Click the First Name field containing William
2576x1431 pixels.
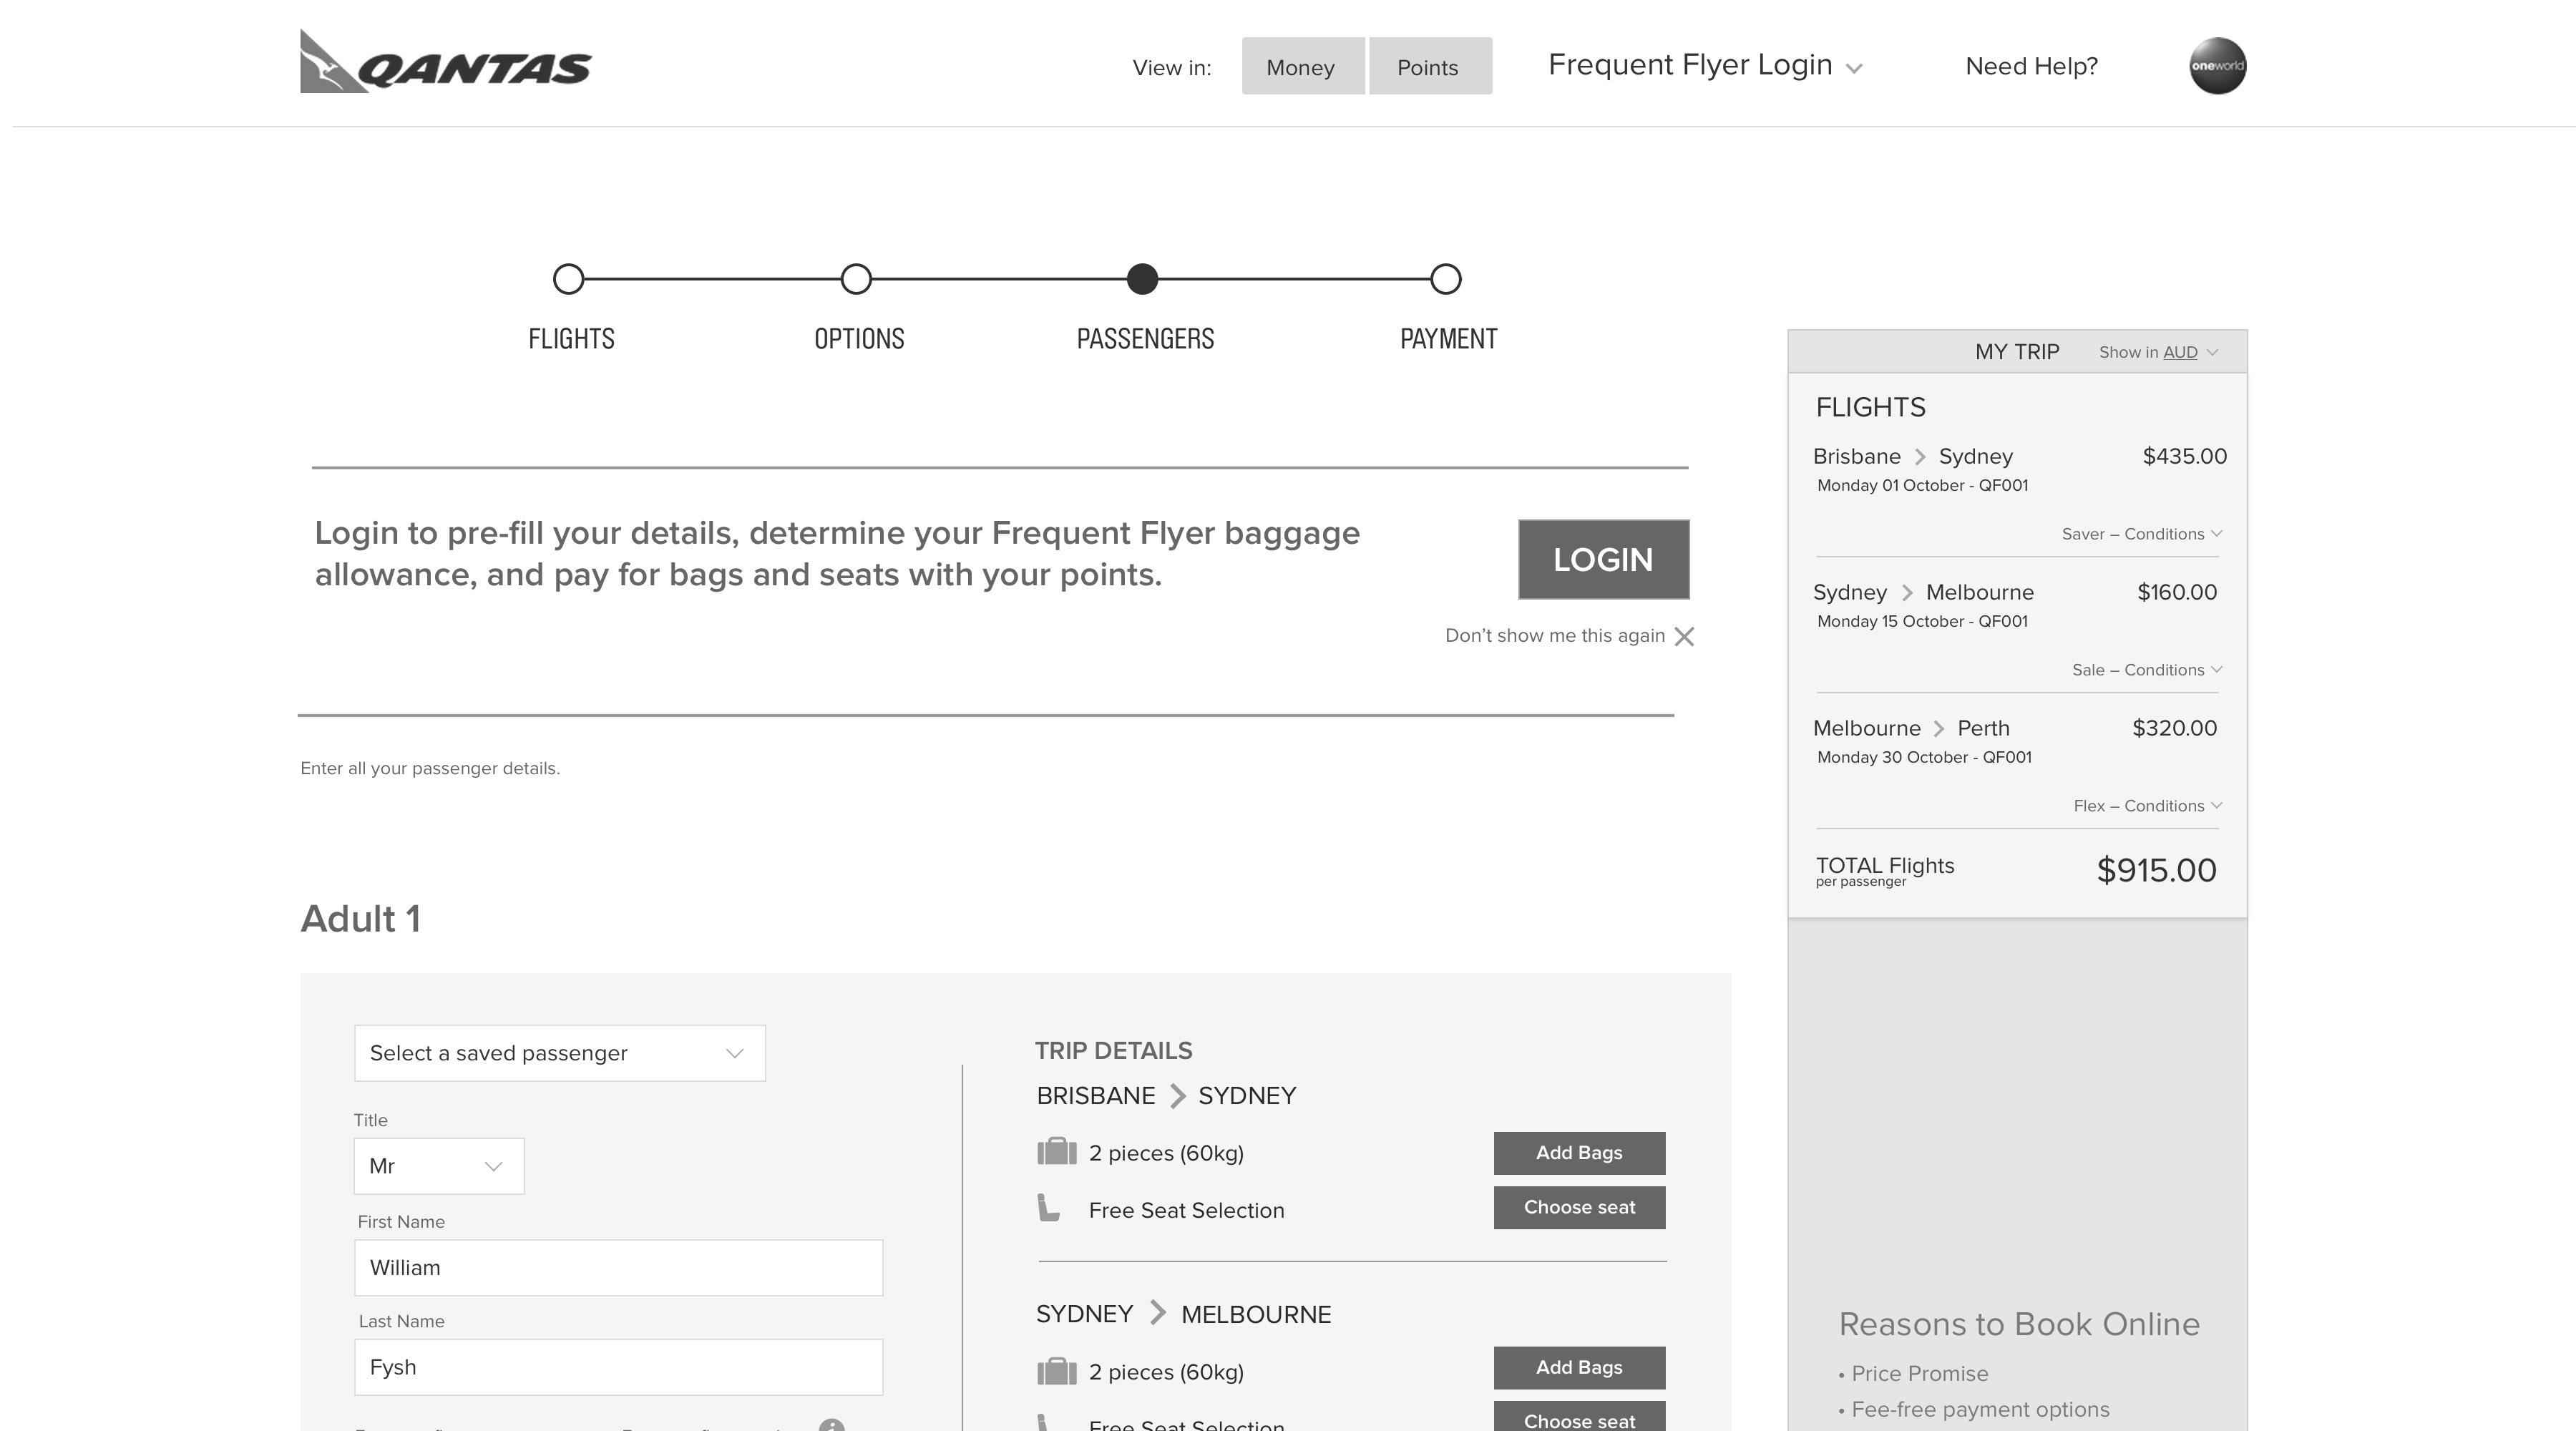tap(618, 1268)
